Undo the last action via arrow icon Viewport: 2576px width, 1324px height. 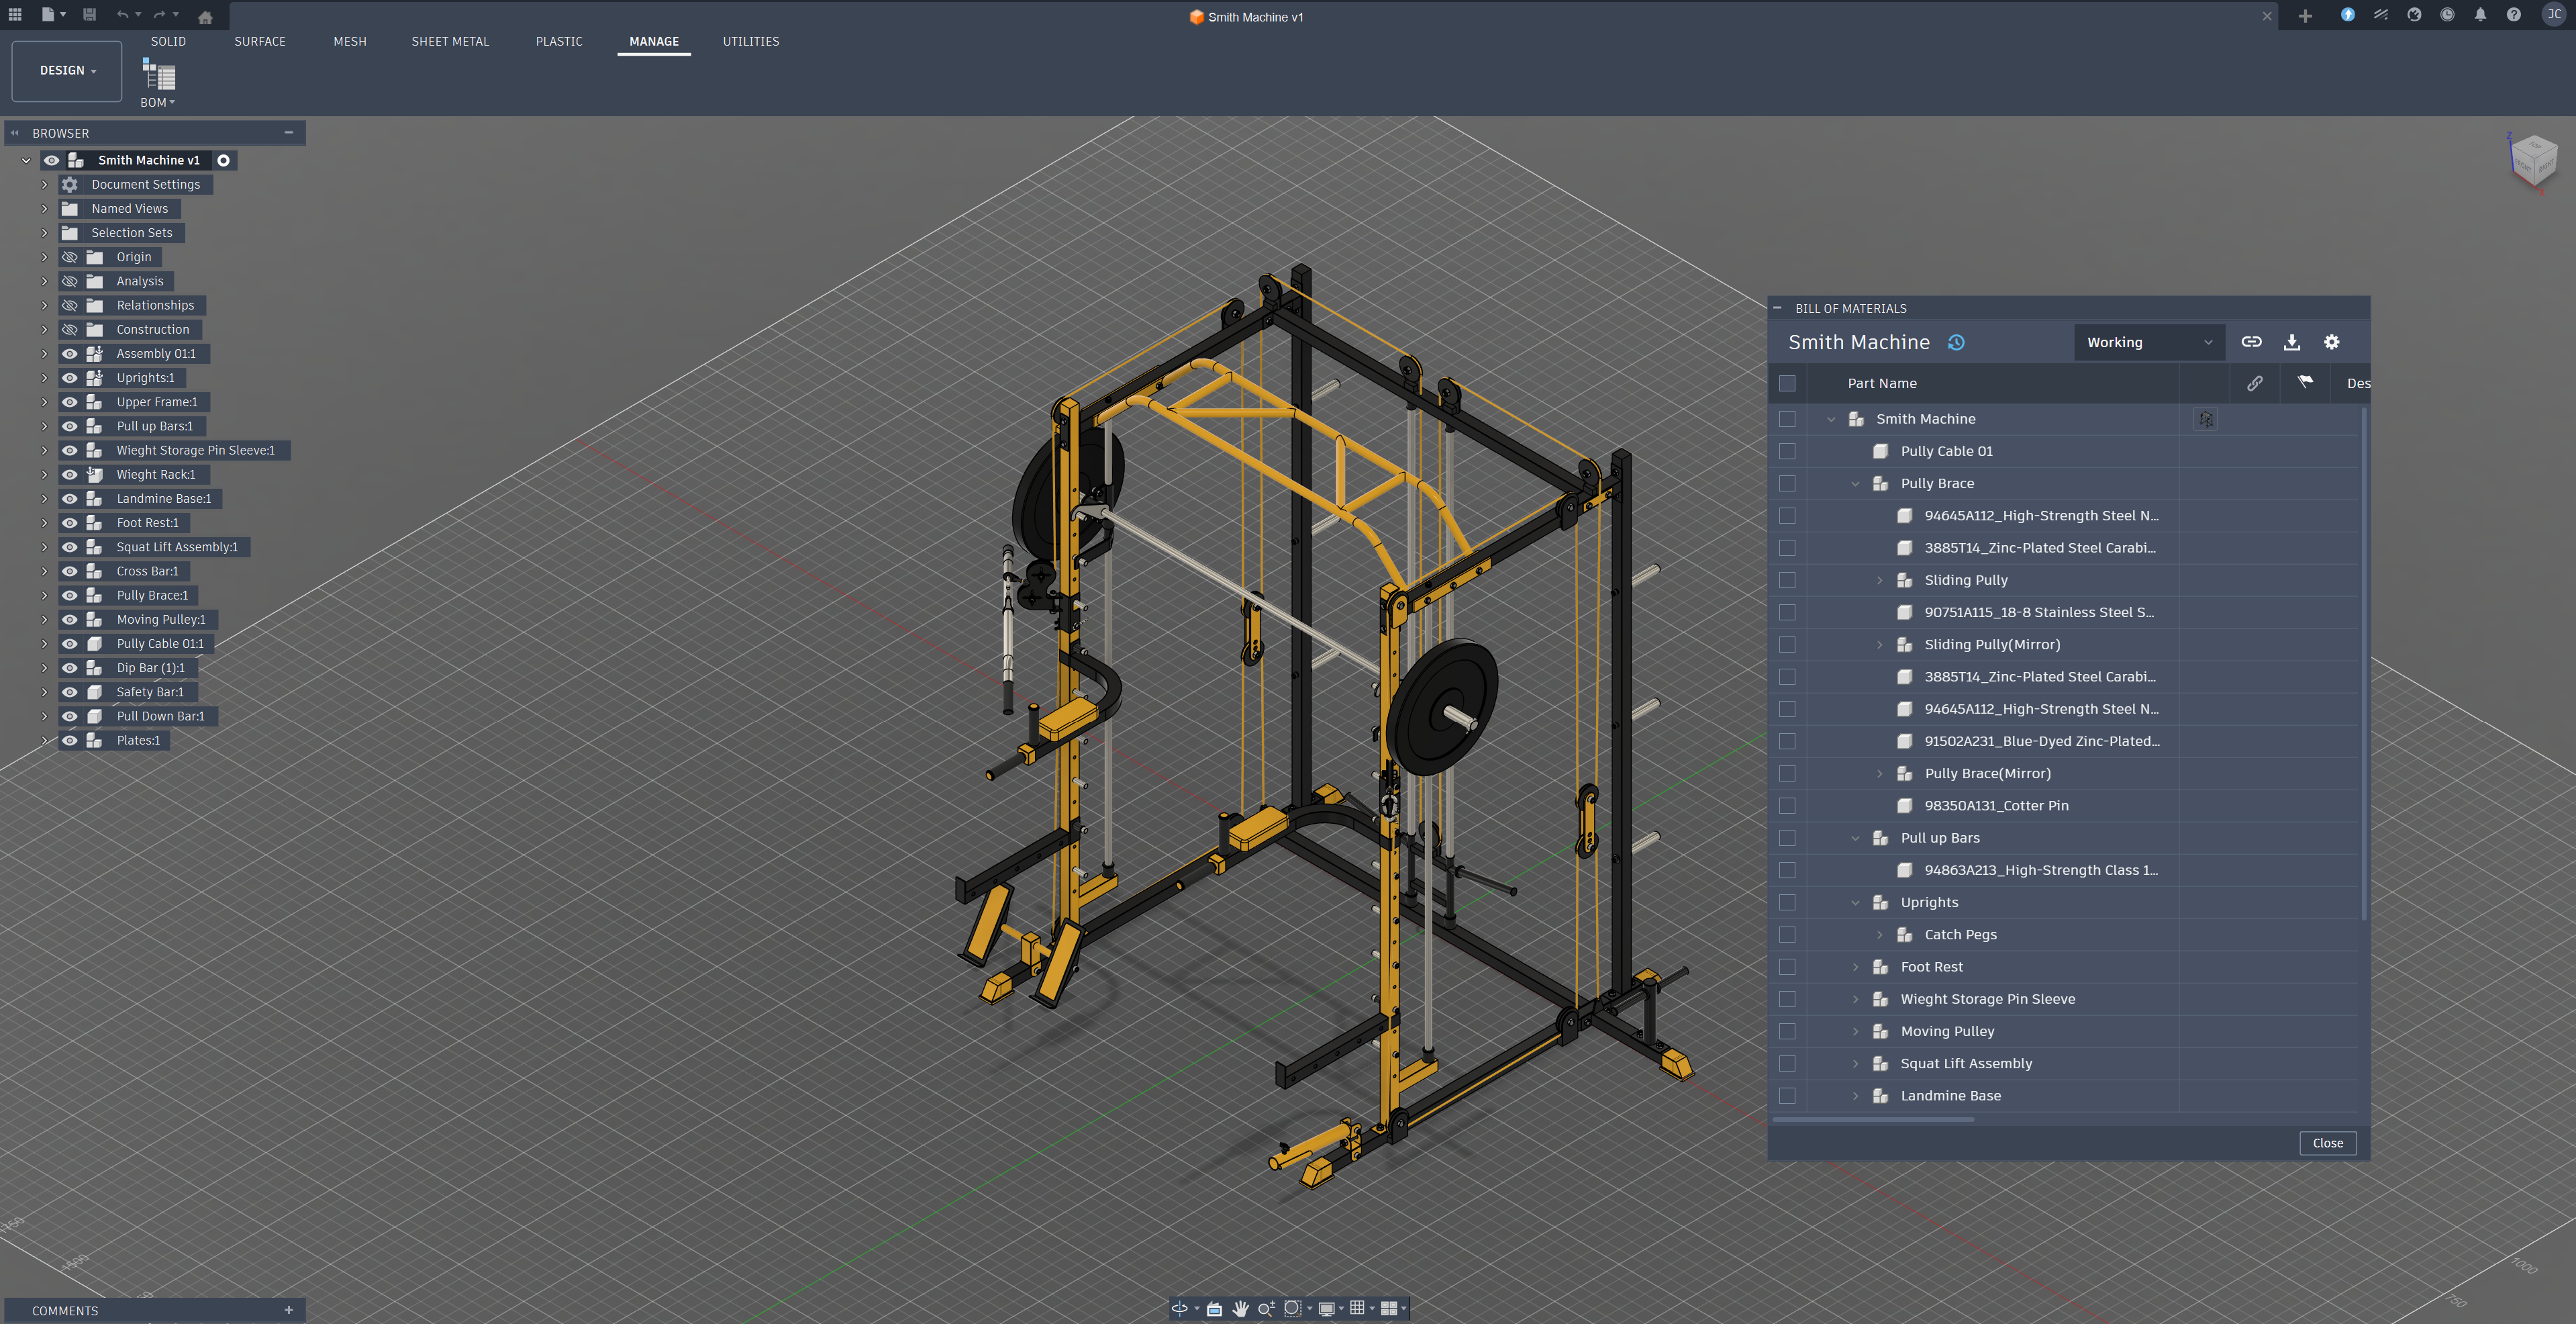122,15
